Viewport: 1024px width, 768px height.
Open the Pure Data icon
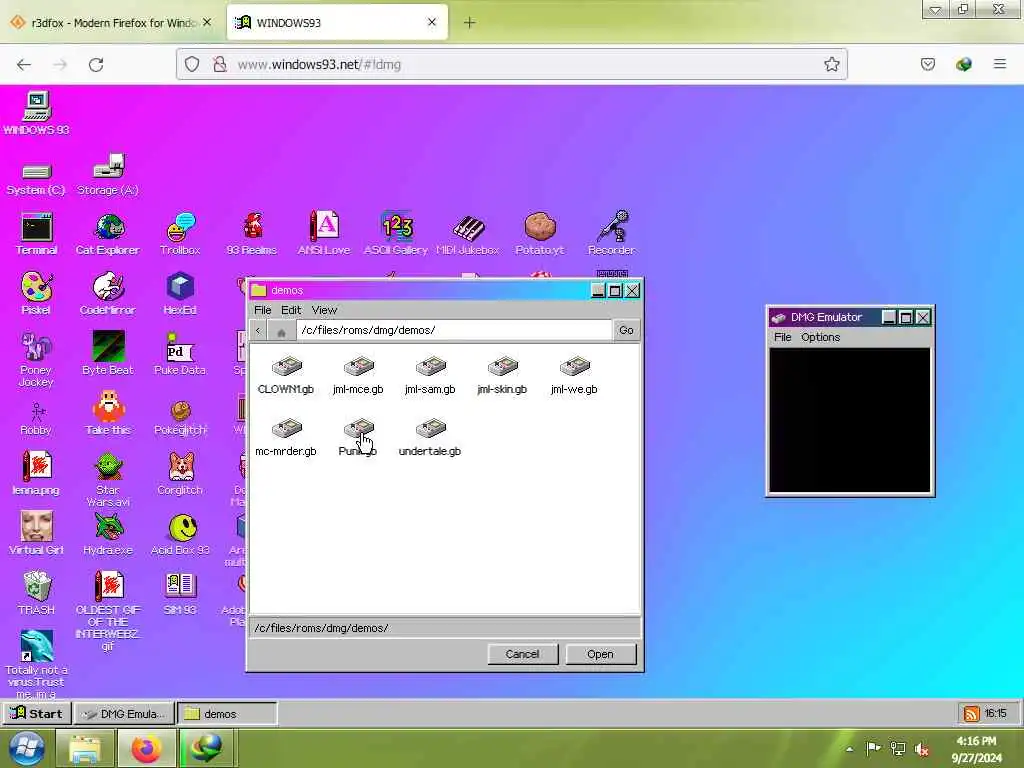coord(180,354)
